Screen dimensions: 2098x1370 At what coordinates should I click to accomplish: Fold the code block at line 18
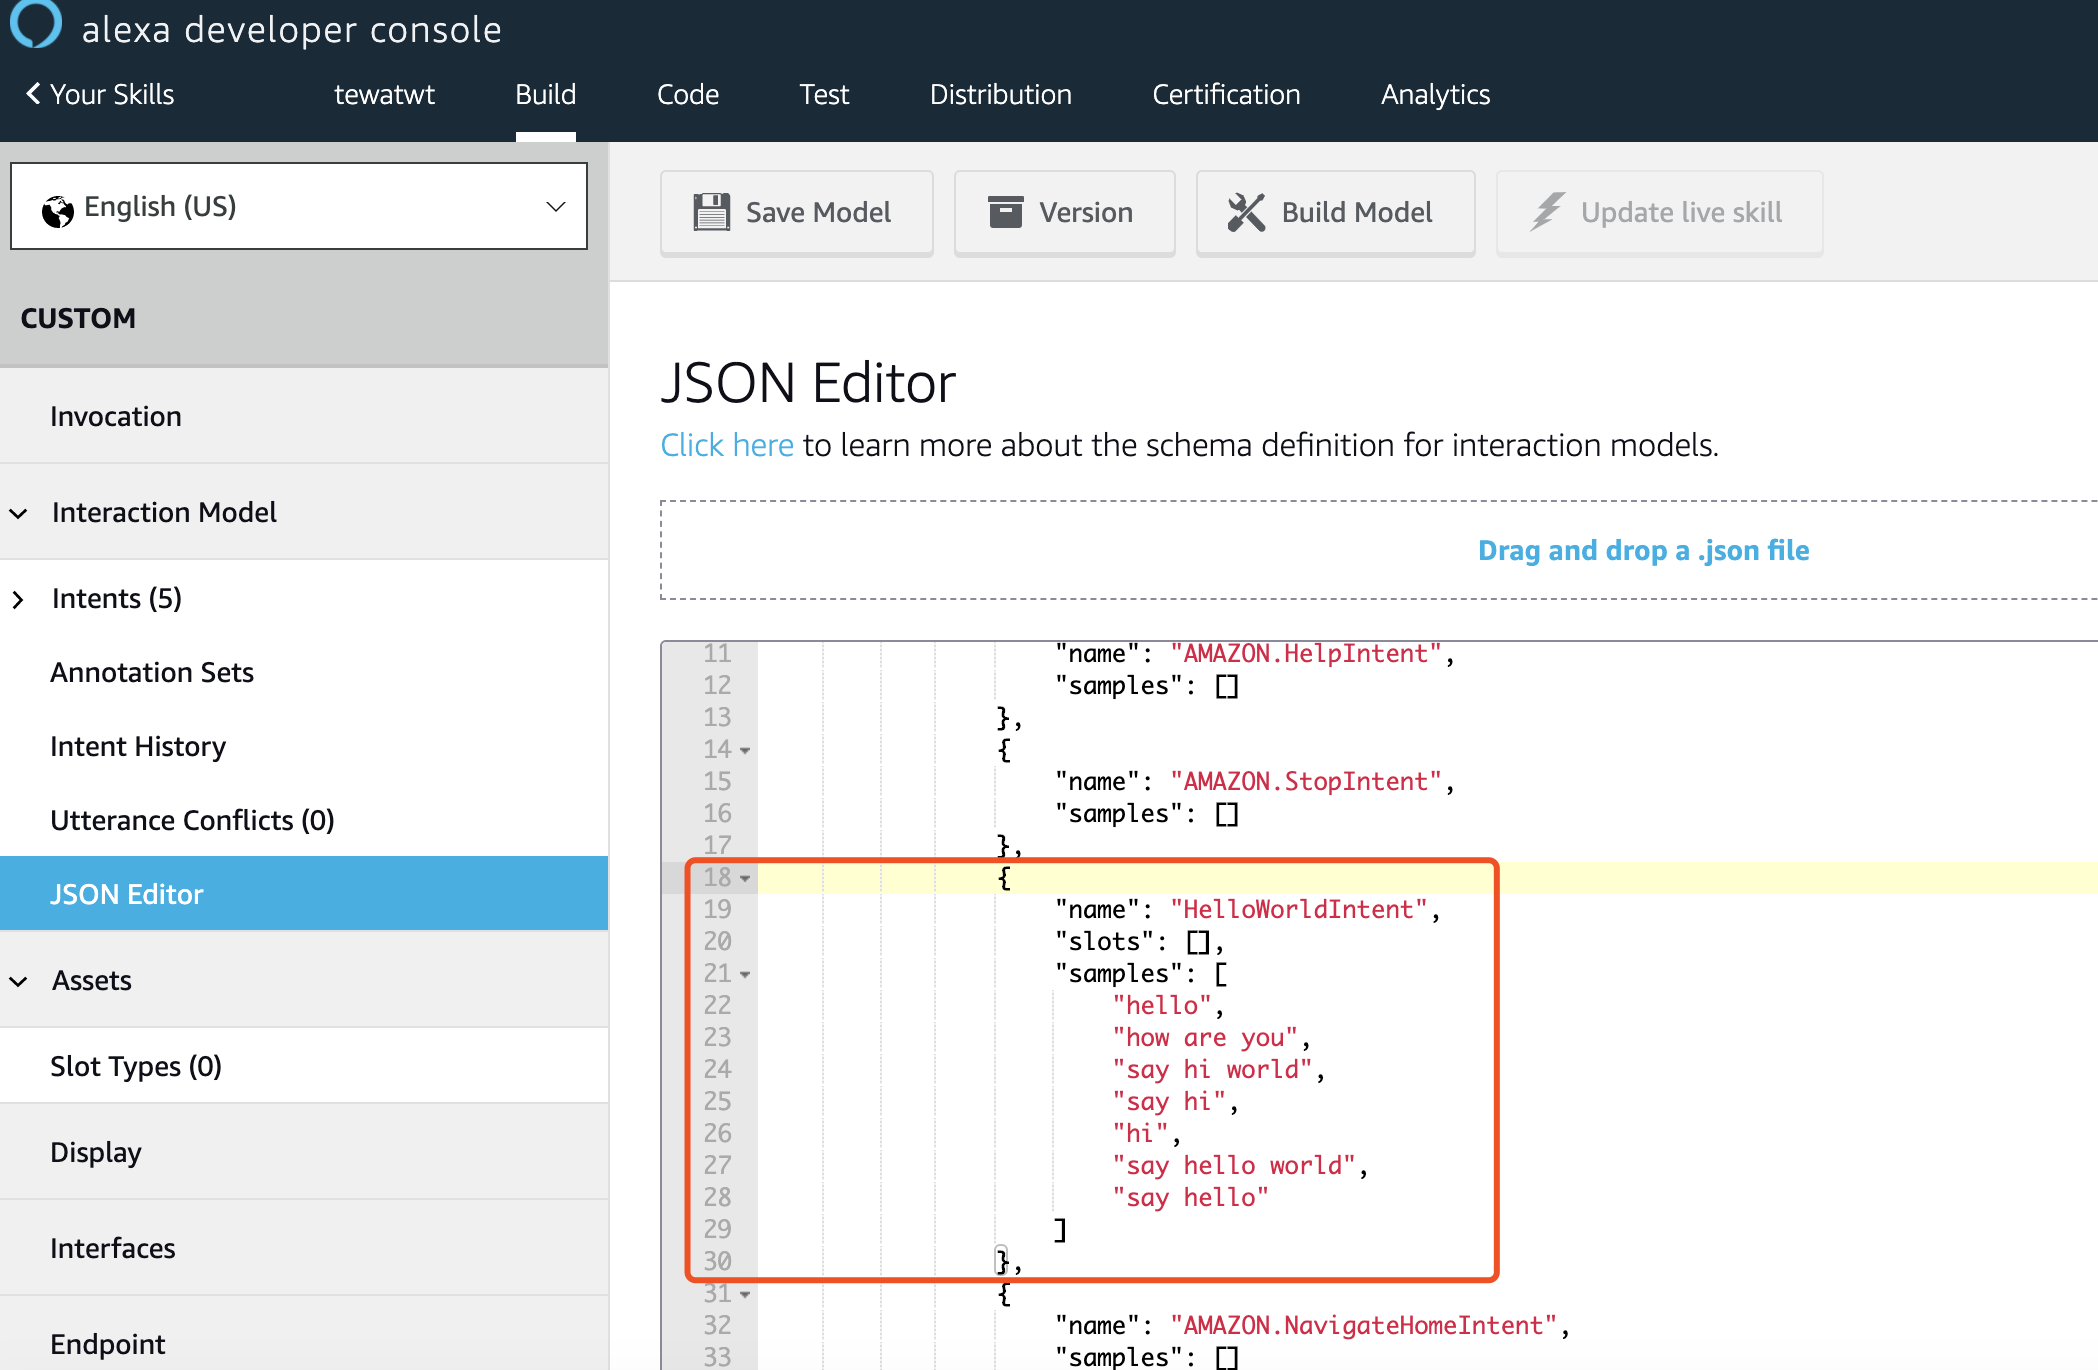pos(745,878)
